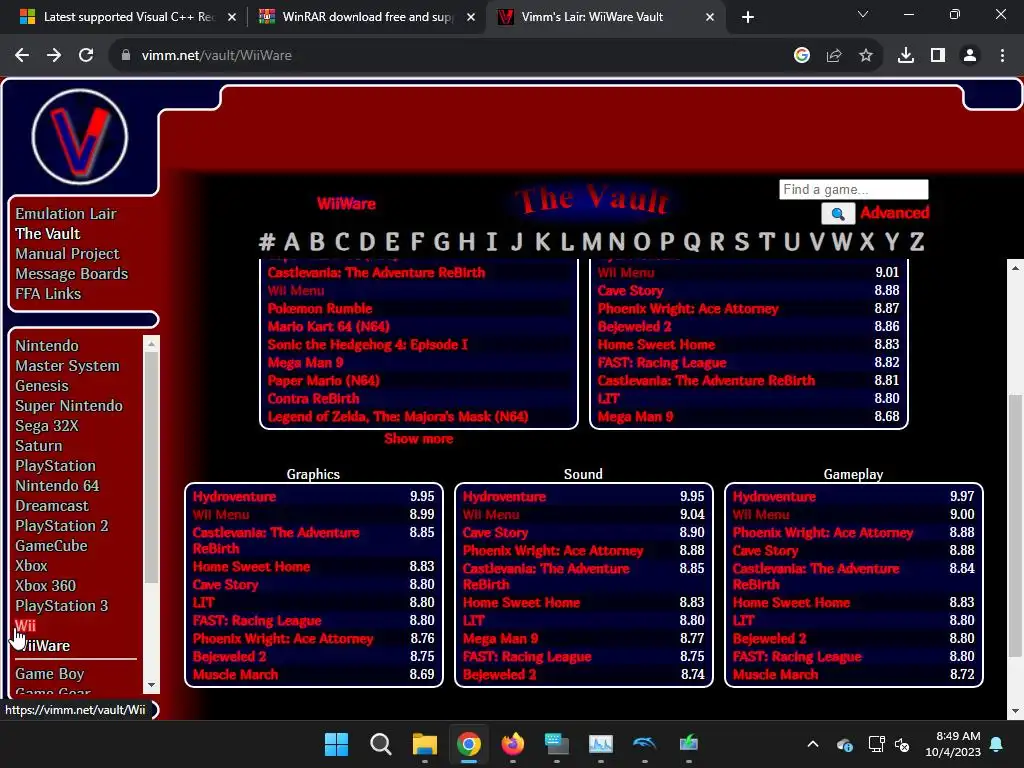Viewport: 1024px width, 768px height.
Task: Close the WinRAR download tab
Action: pyautogui.click(x=471, y=17)
